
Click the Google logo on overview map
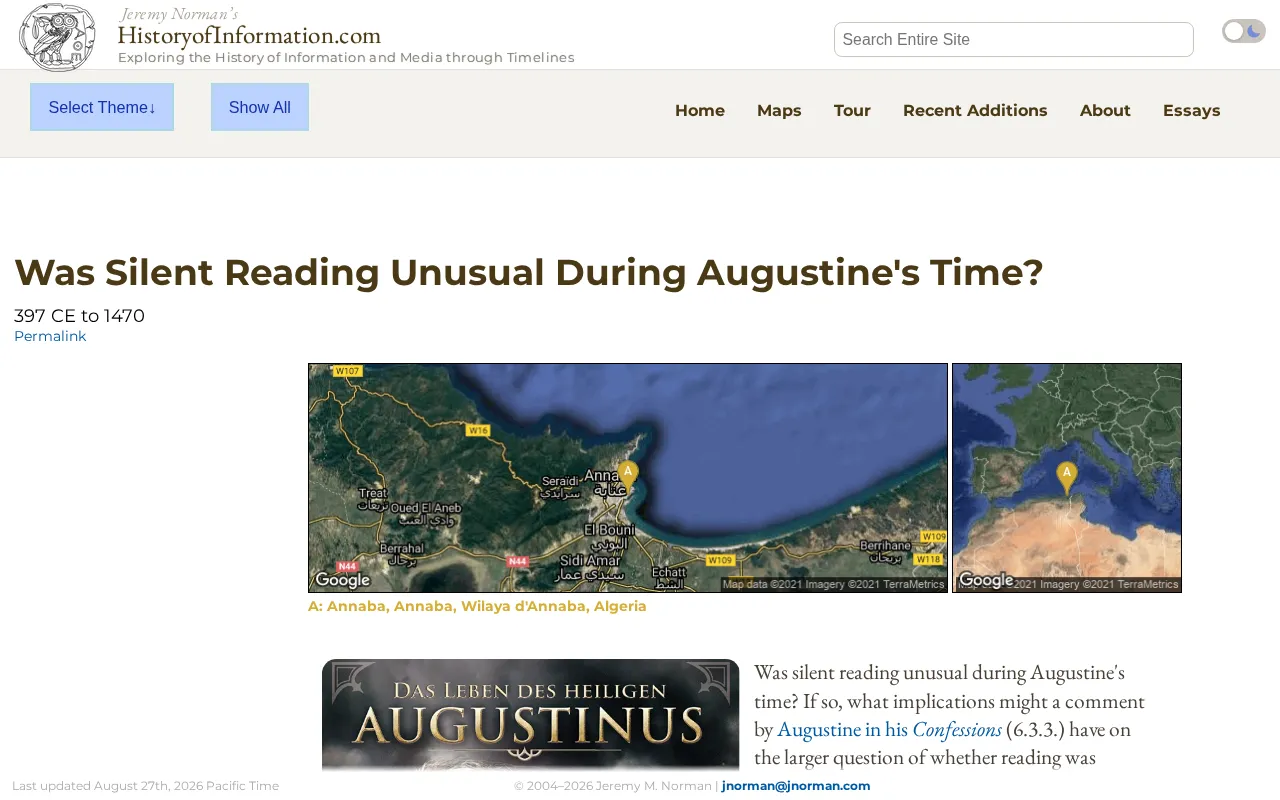click(x=986, y=580)
